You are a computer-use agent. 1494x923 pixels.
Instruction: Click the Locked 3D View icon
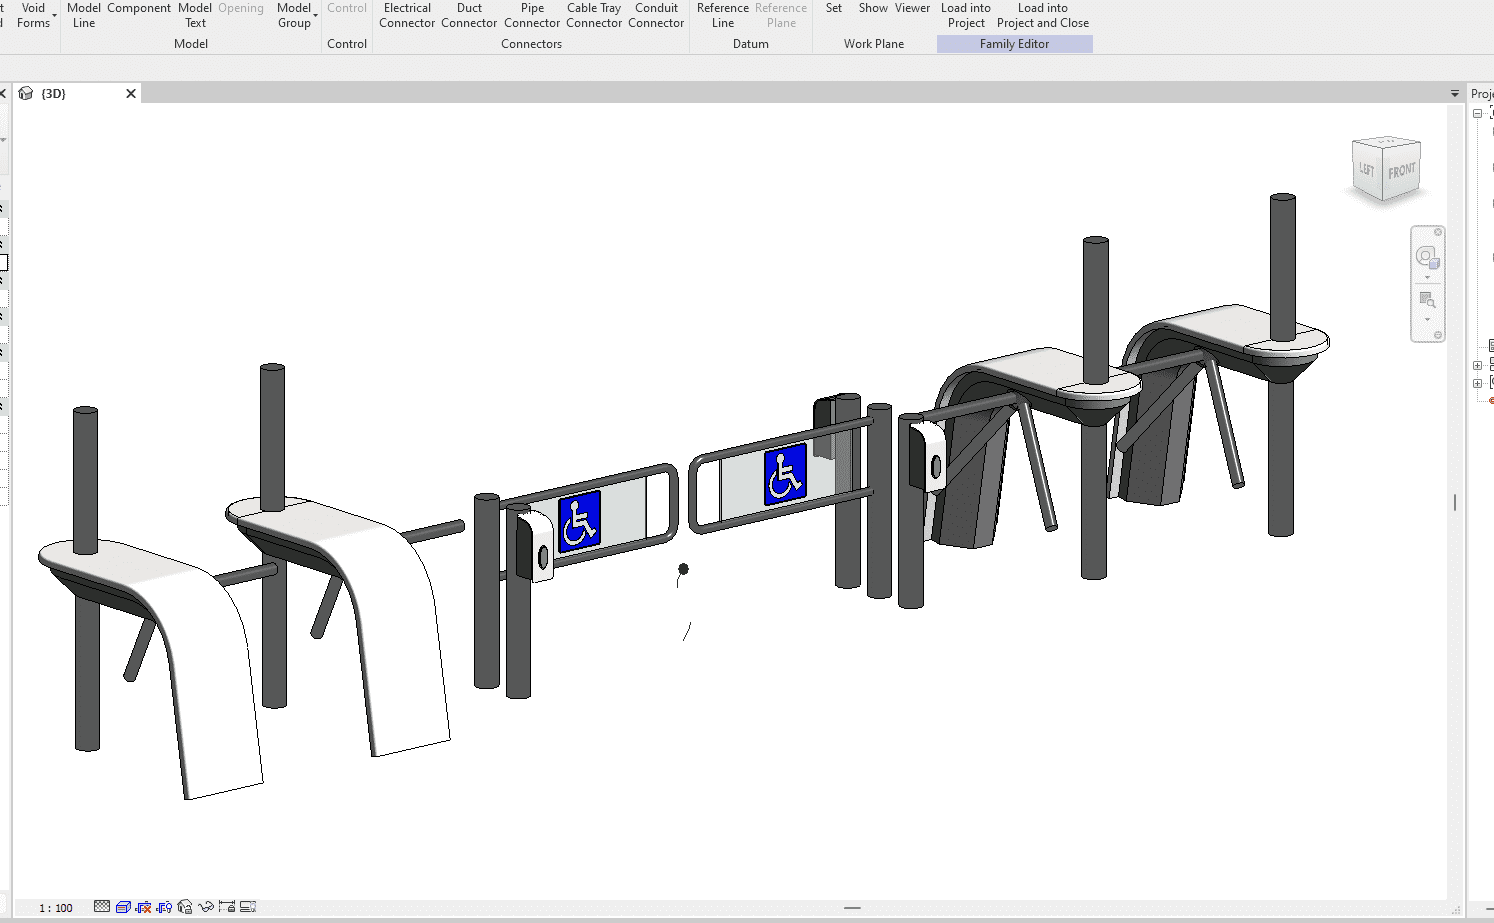[185, 907]
